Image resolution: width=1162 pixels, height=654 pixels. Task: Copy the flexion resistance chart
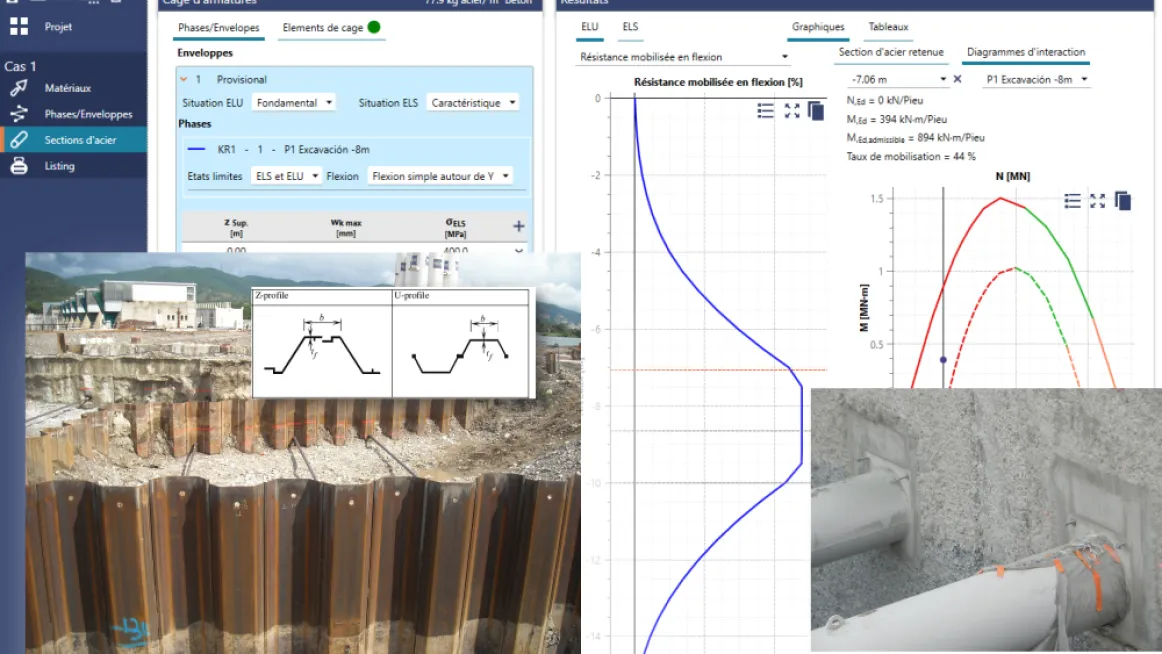click(816, 111)
